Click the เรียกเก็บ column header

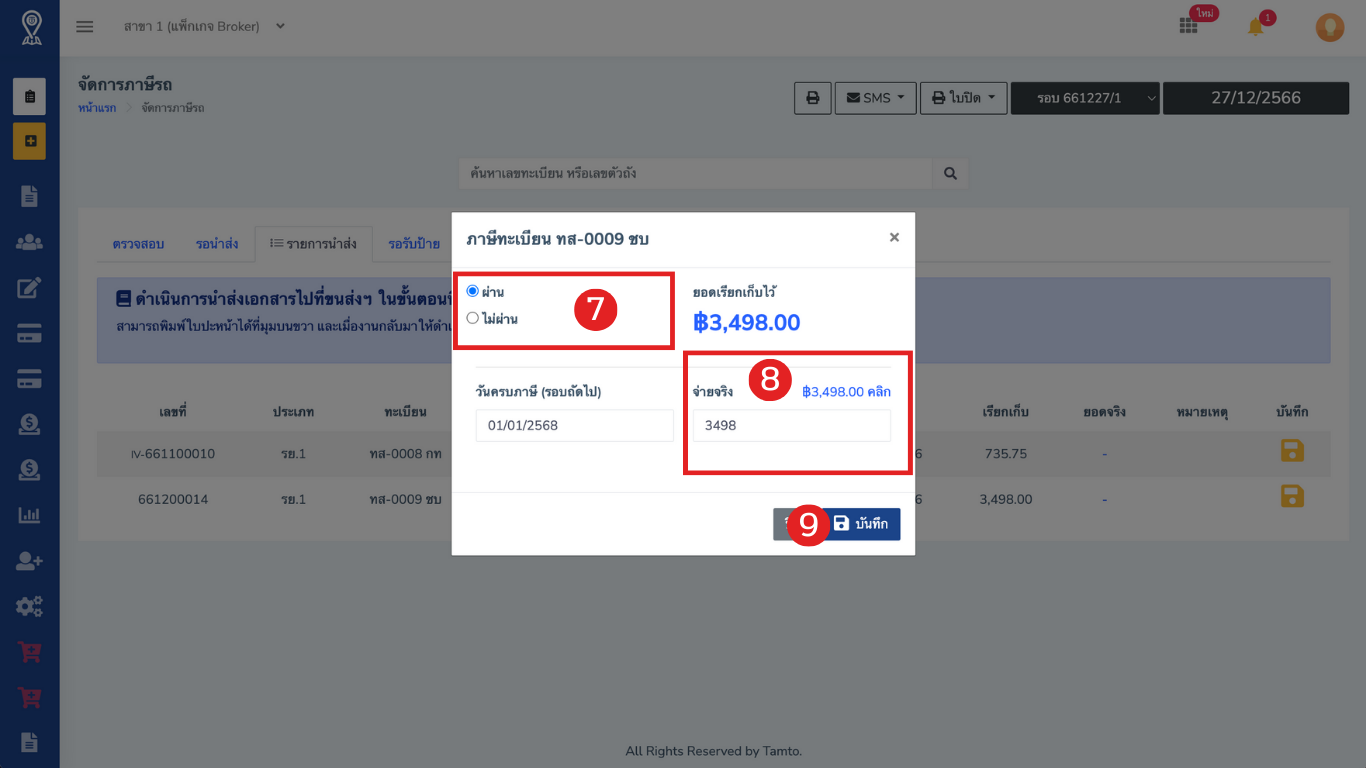[1005, 412]
